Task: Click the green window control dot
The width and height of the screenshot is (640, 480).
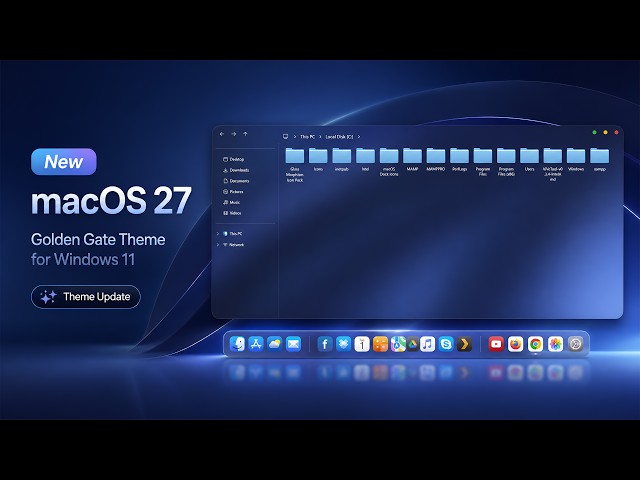Action: (594, 132)
